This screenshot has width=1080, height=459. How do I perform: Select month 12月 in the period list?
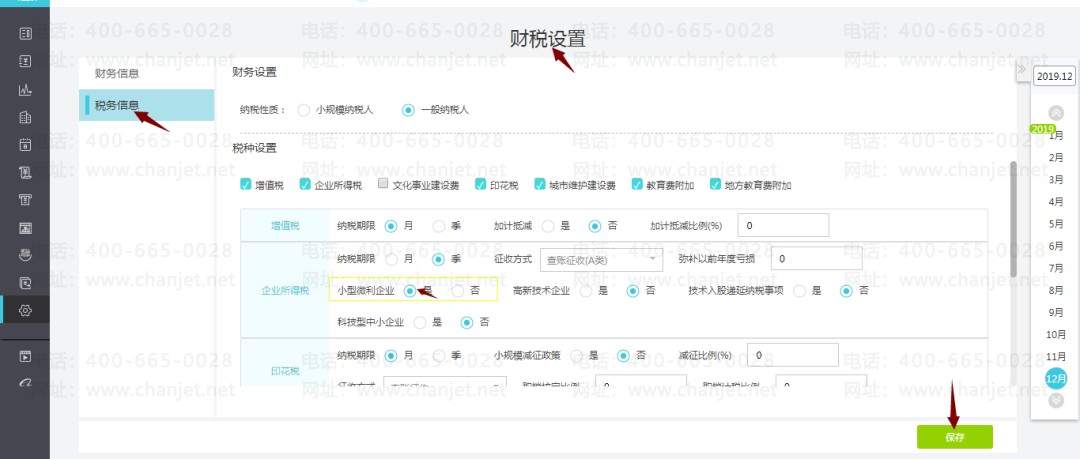coord(1056,378)
